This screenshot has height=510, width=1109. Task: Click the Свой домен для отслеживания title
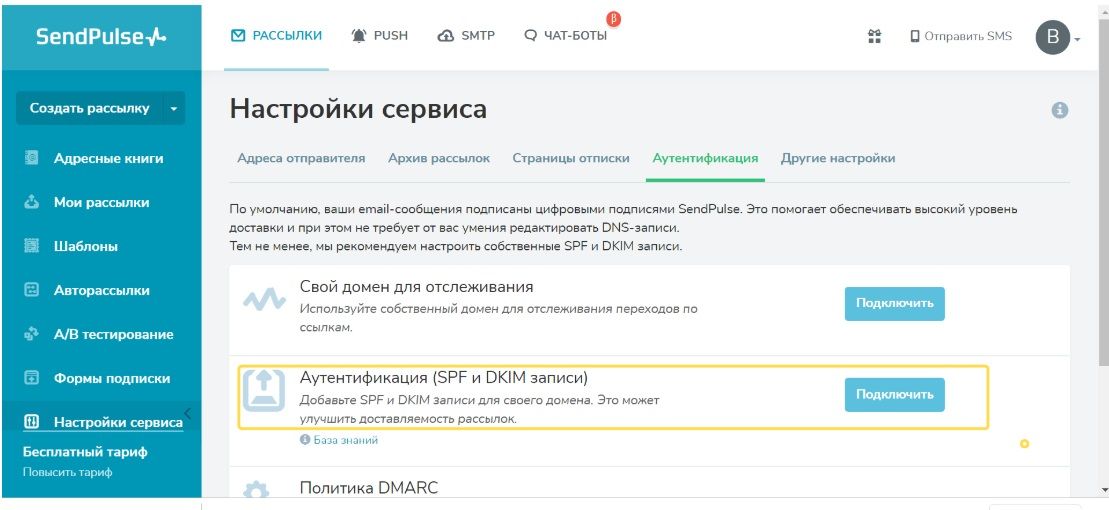pyautogui.click(x=417, y=287)
